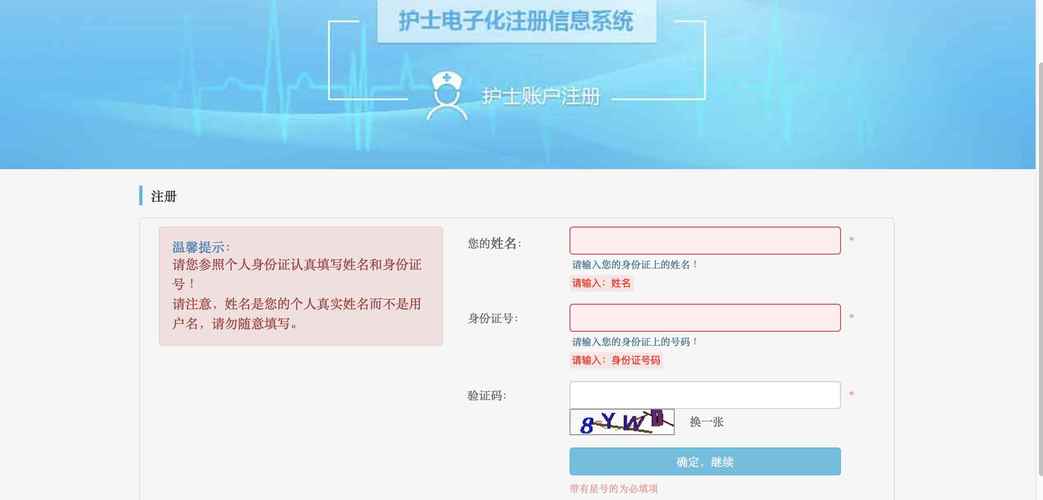The image size is (1043, 500).
Task: Click the 验证码 captcha input box
Action: click(x=704, y=395)
